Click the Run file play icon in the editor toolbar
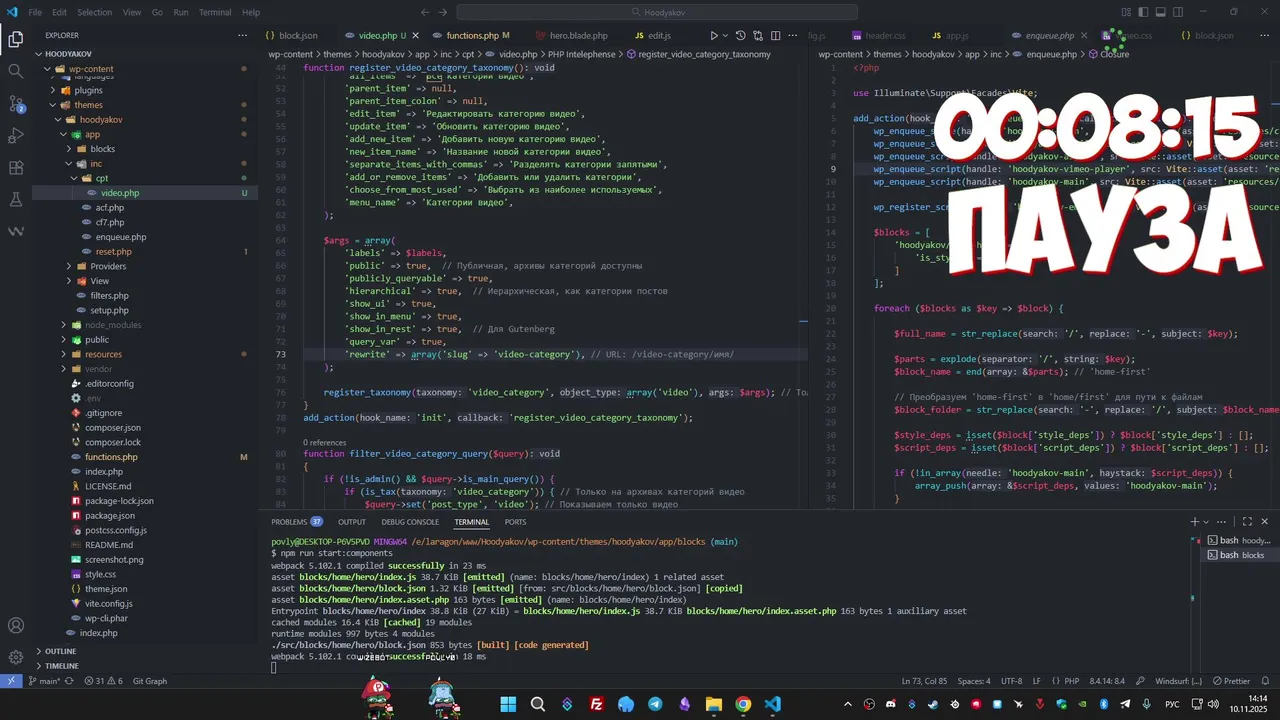This screenshot has width=1280, height=720. click(713, 35)
